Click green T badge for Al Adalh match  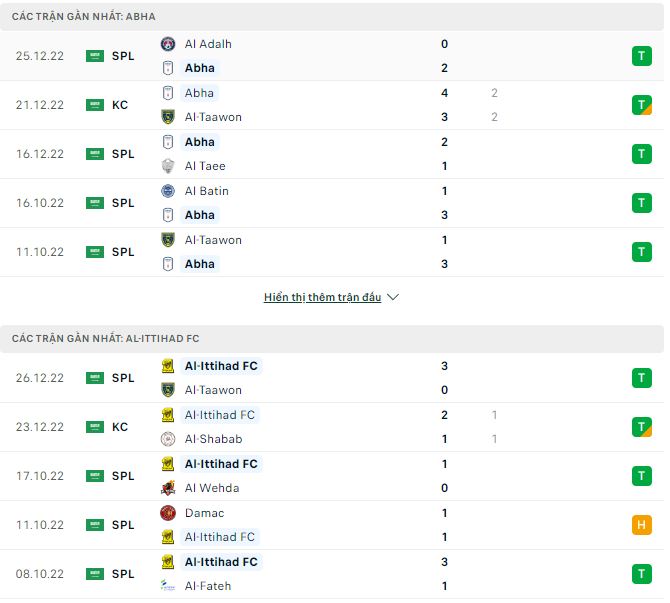[641, 56]
